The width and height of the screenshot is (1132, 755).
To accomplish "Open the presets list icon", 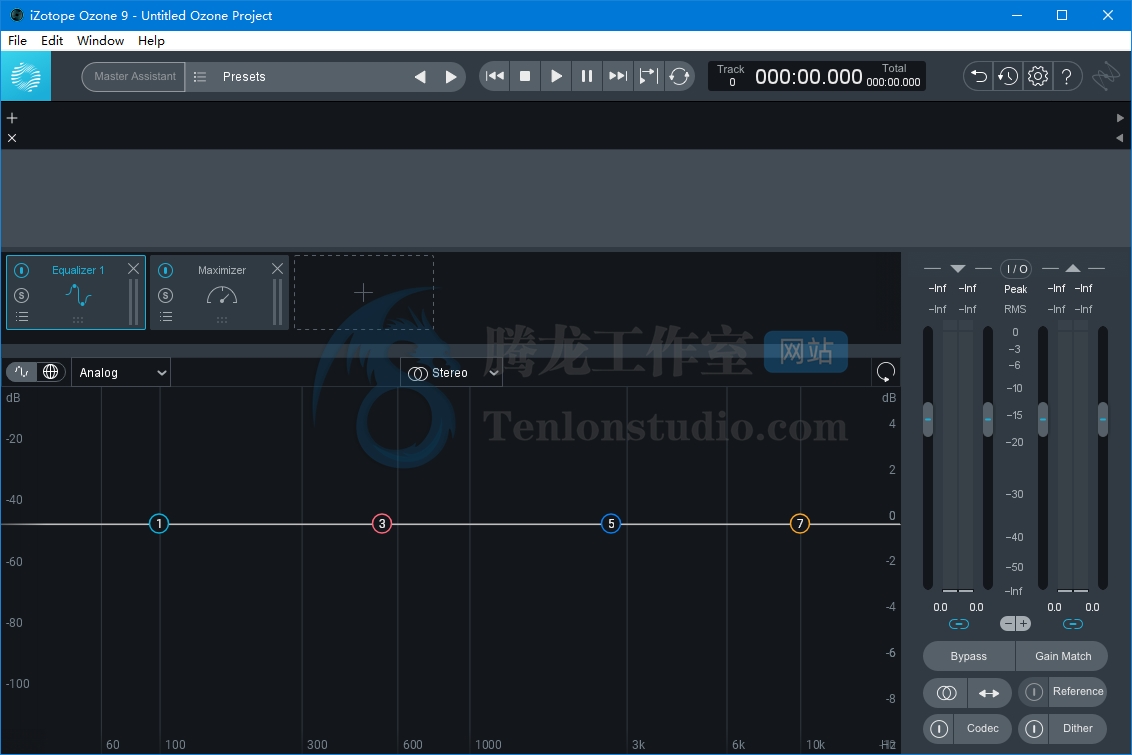I will [200, 77].
